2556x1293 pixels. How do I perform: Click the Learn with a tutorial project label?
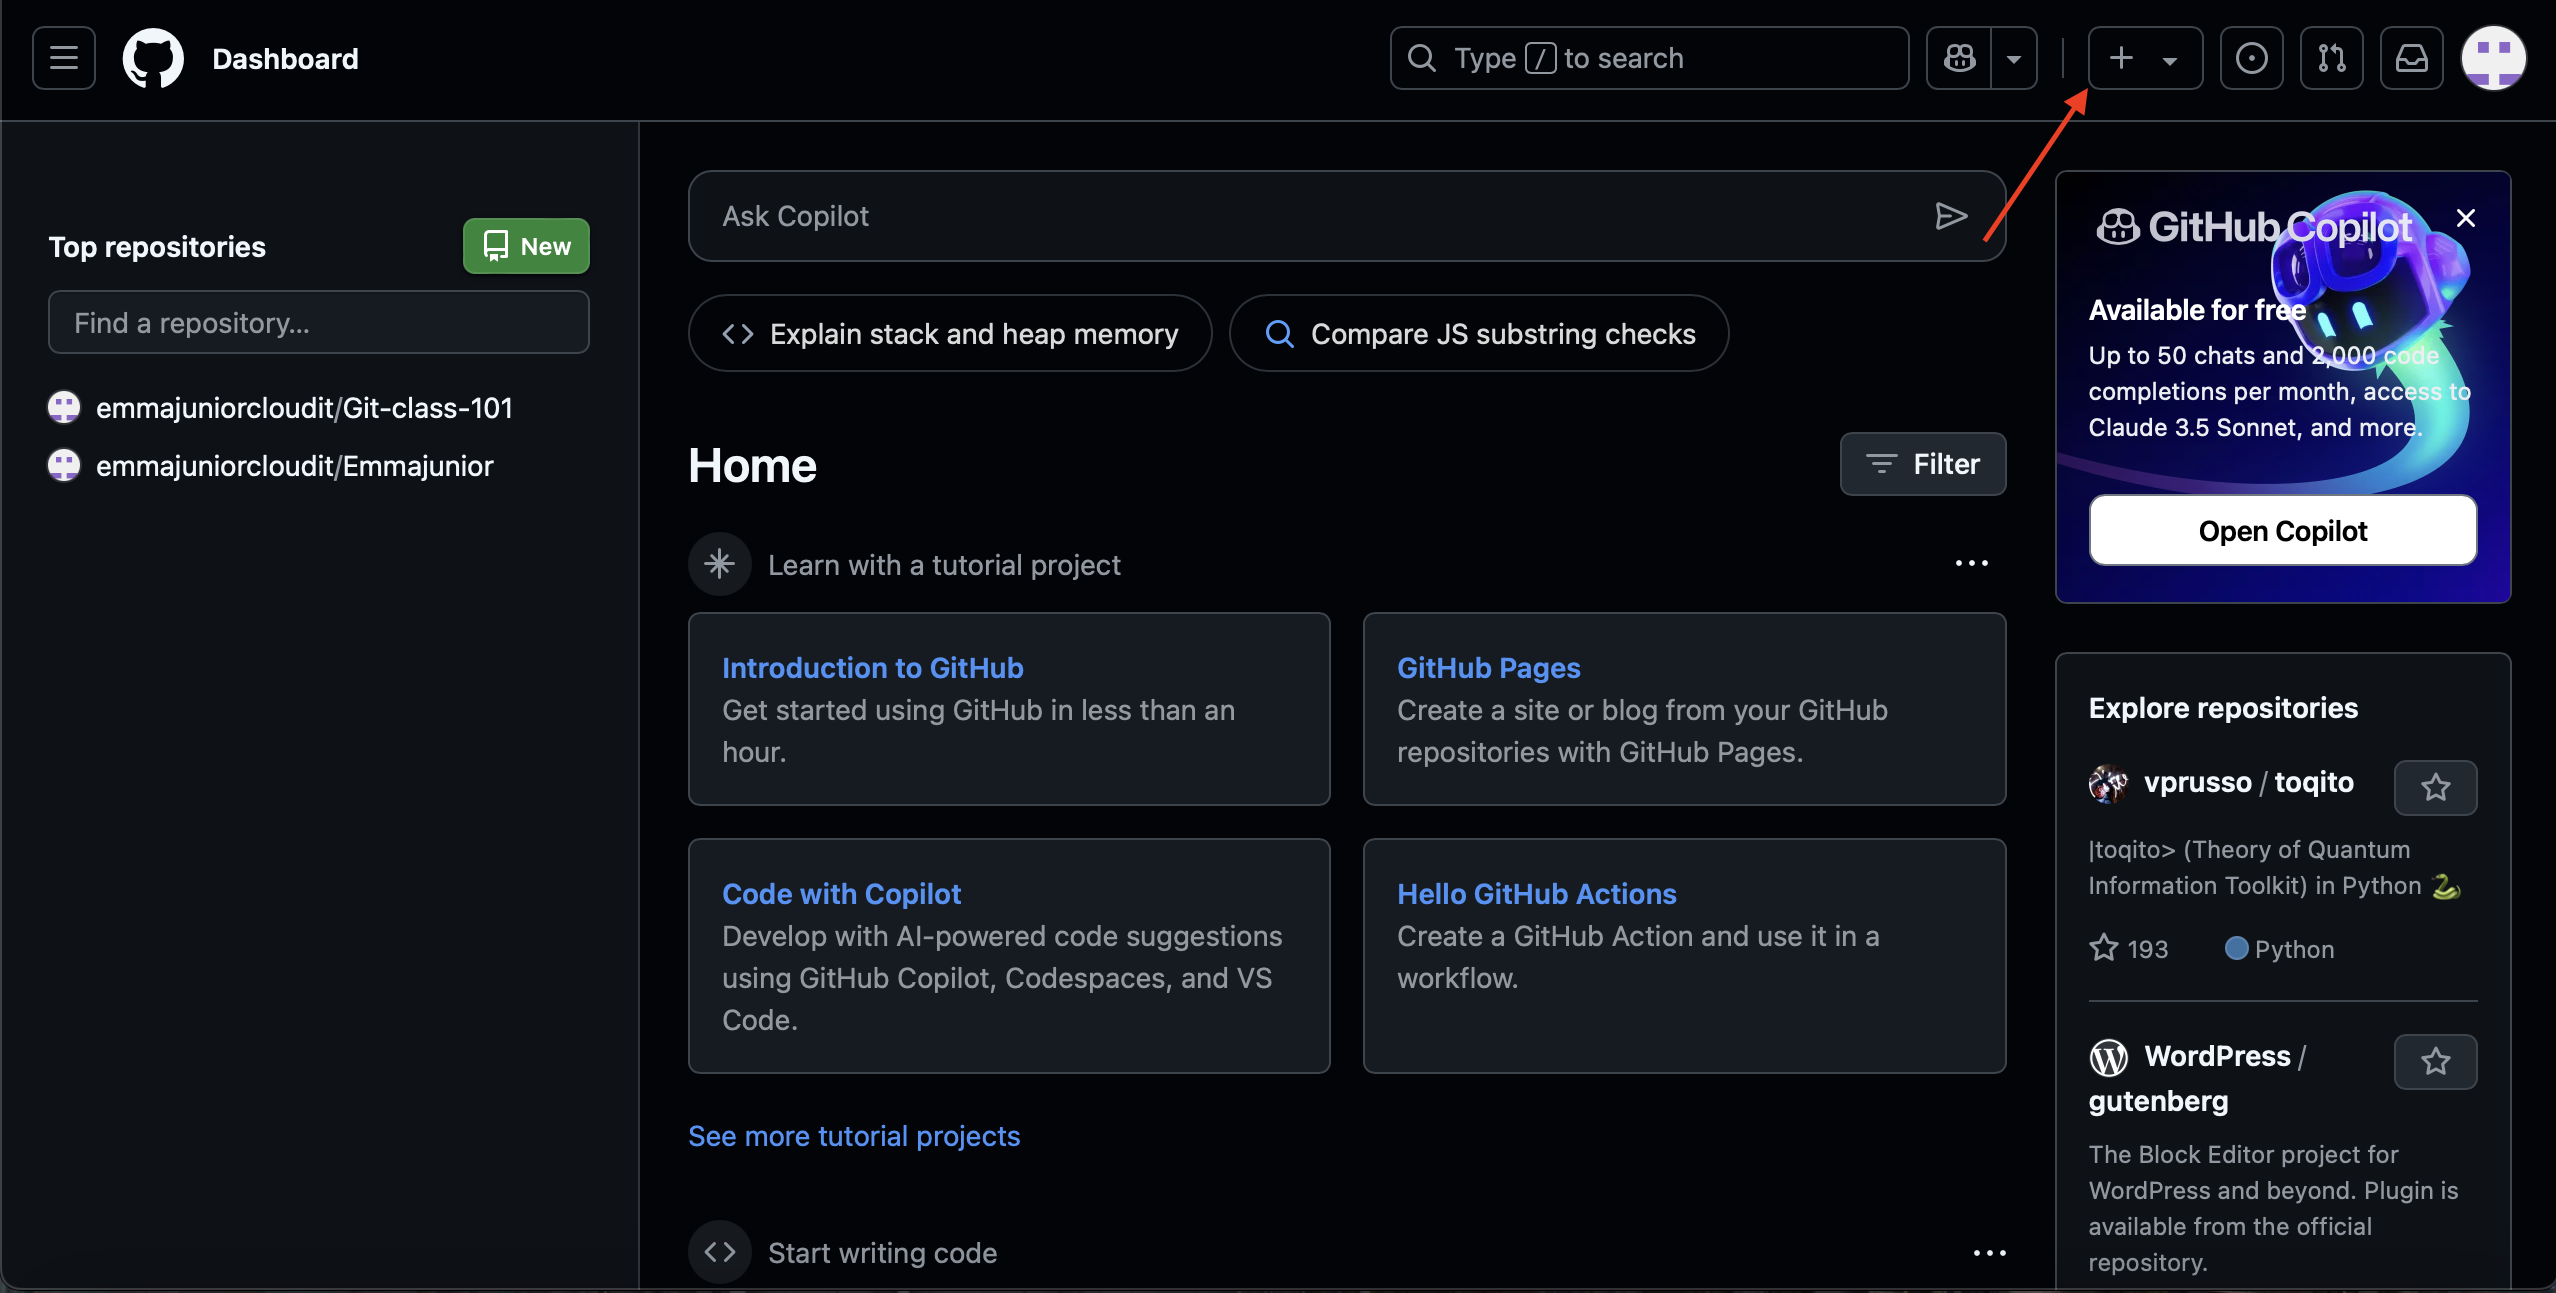tap(944, 565)
